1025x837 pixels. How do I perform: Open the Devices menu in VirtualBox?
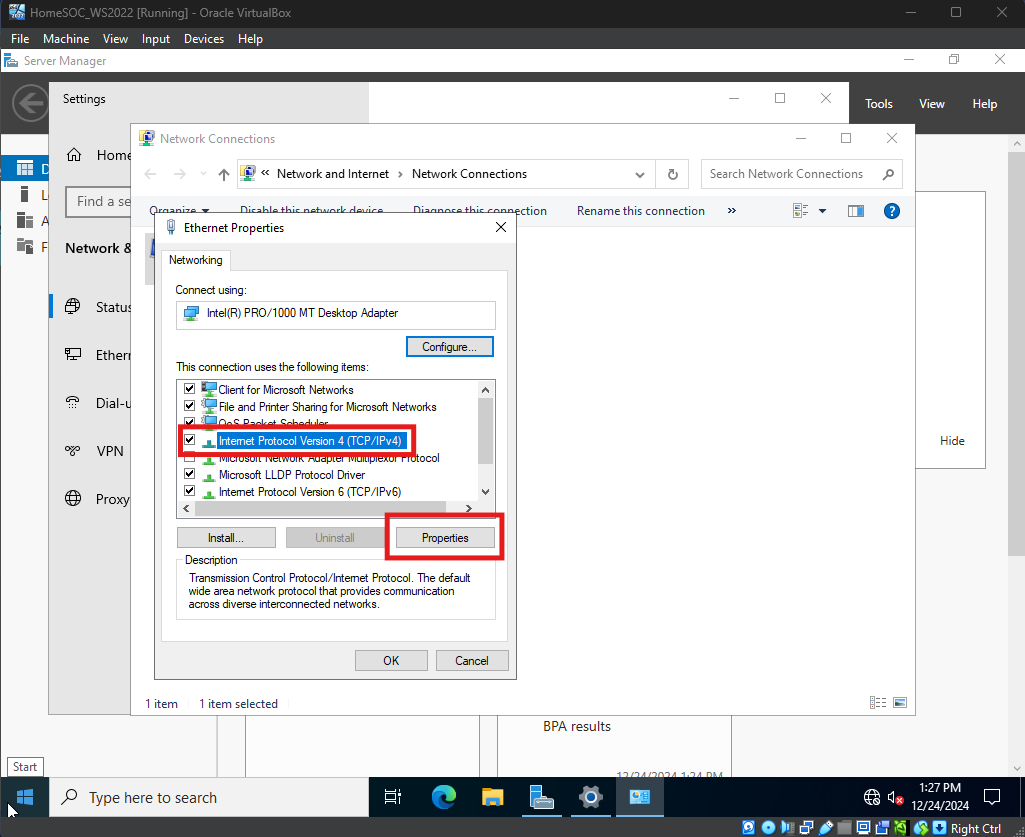(204, 39)
